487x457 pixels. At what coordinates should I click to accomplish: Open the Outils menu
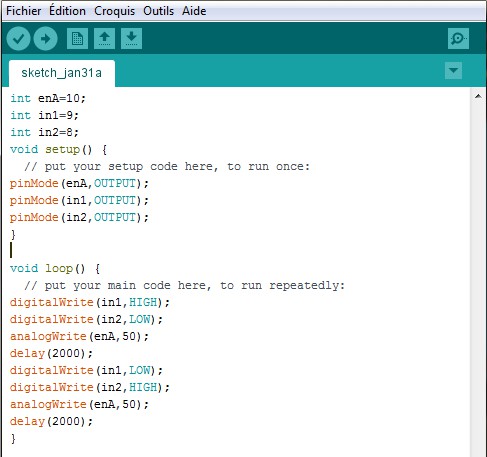click(159, 11)
